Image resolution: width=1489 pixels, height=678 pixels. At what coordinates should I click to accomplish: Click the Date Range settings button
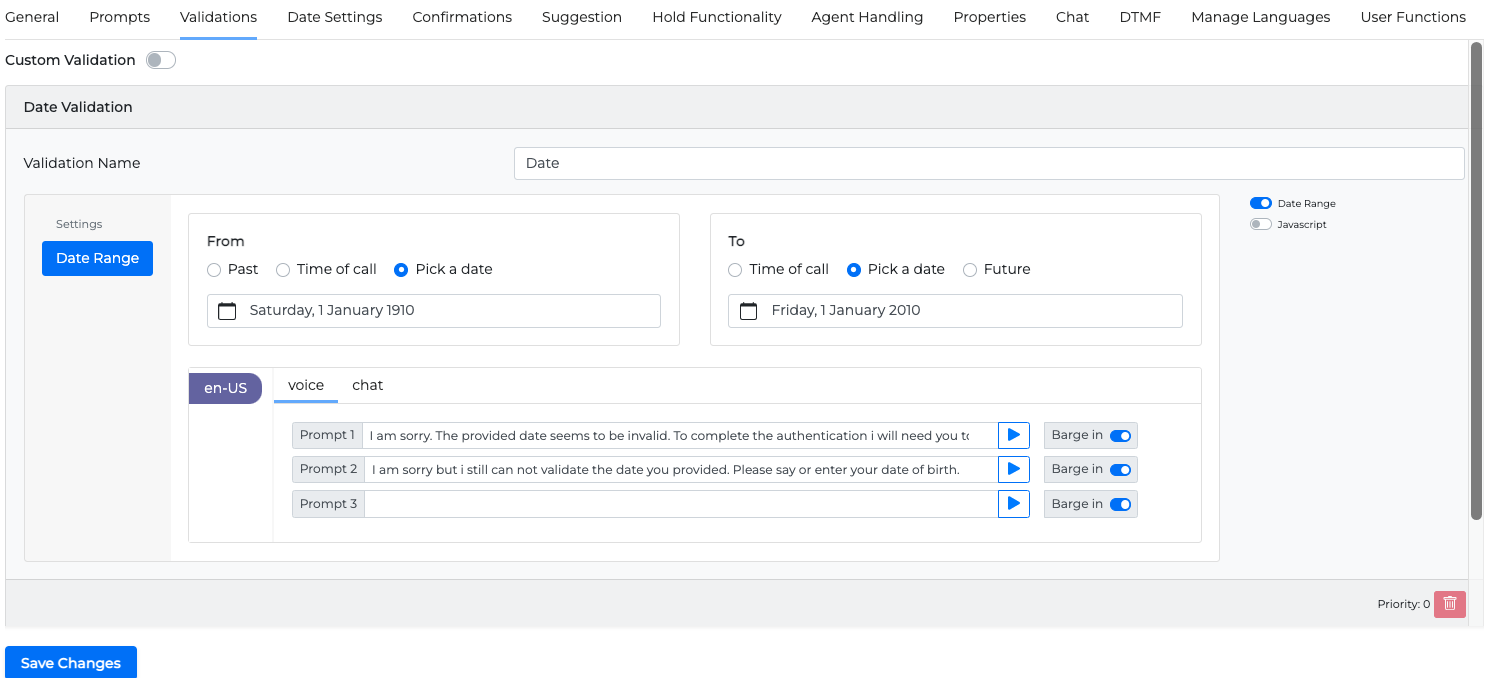pyautogui.click(x=97, y=258)
